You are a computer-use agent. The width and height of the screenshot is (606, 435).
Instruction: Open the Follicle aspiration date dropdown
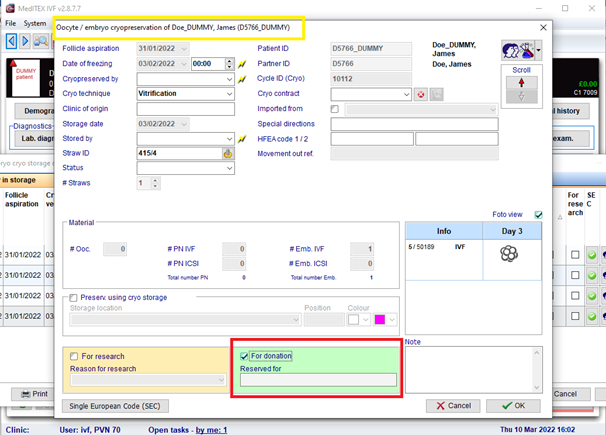[184, 49]
